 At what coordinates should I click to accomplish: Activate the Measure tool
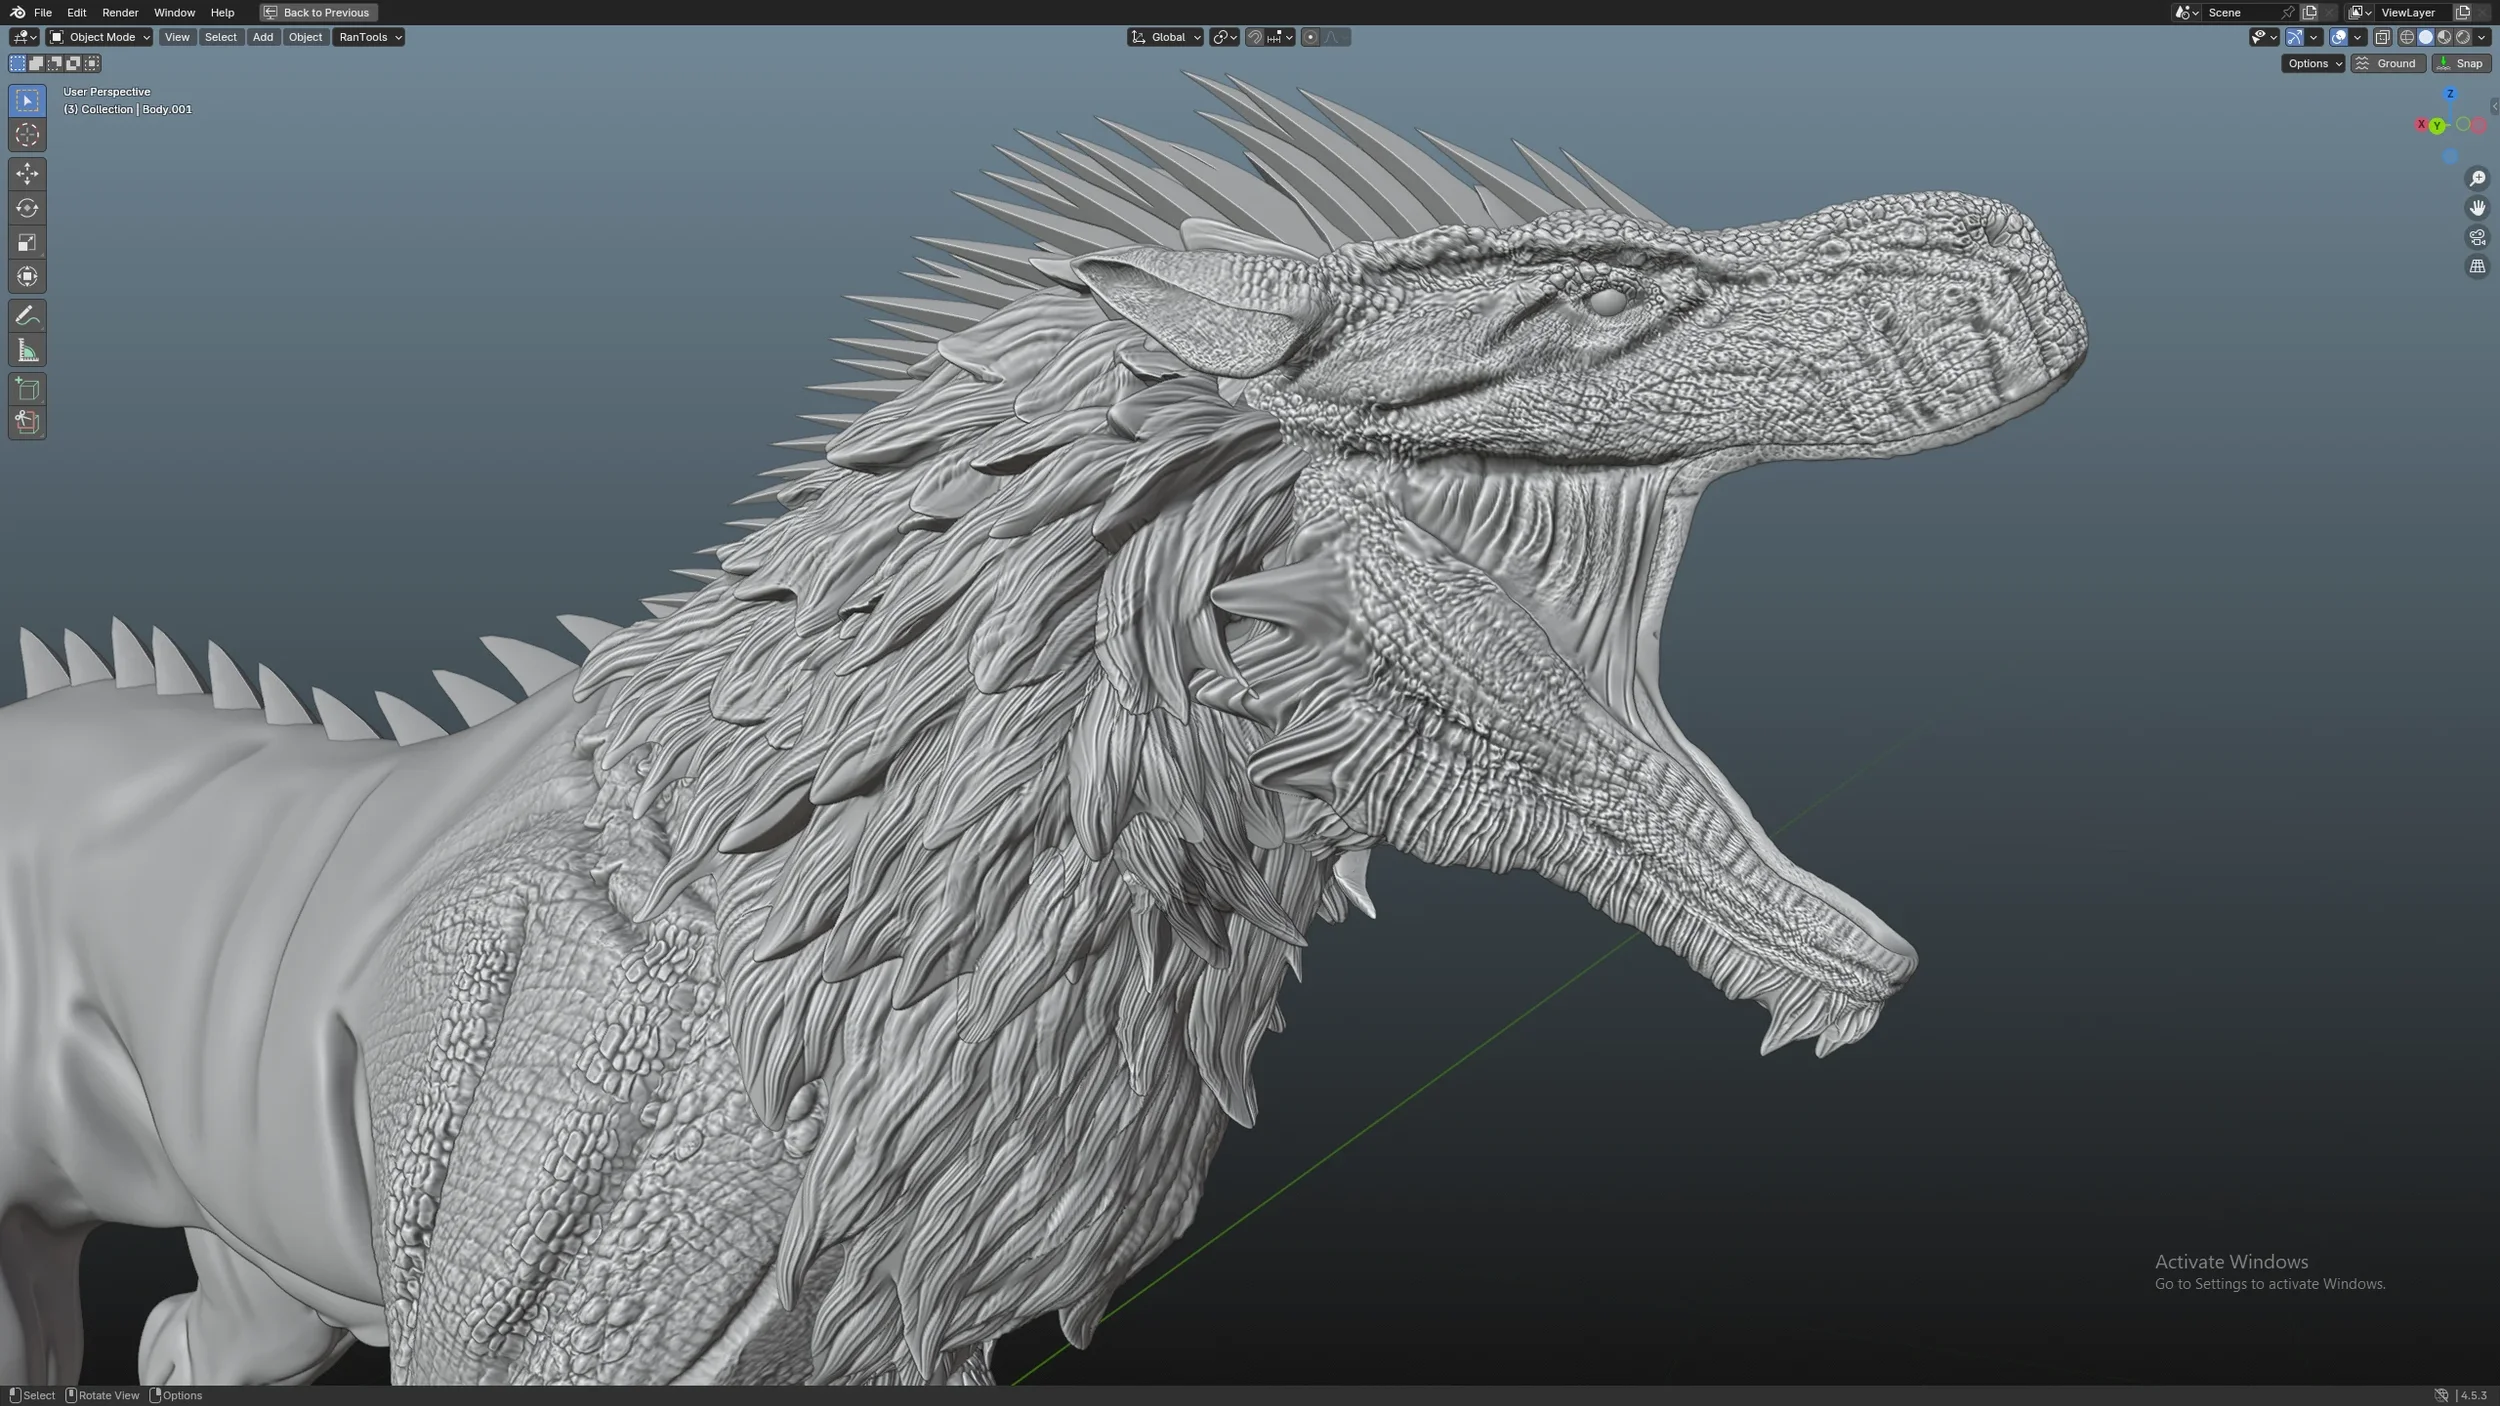(27, 350)
